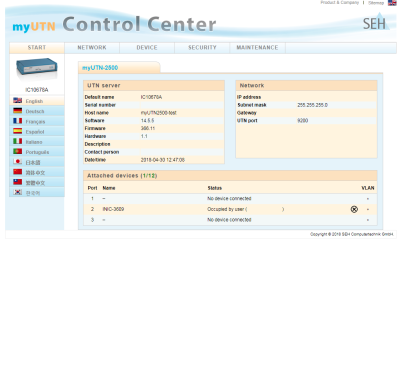Open the MAINTENANCE tab
The image size is (400, 371).
coord(257,48)
